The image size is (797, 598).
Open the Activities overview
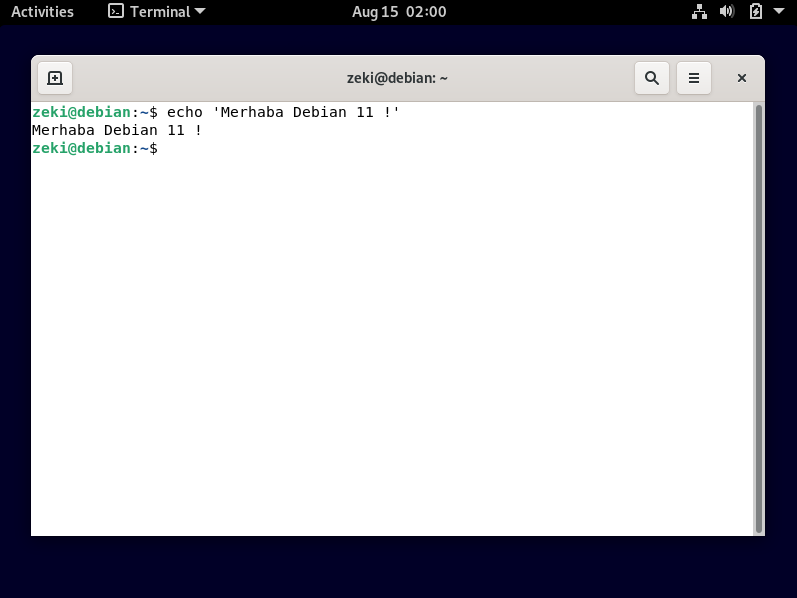pos(42,12)
